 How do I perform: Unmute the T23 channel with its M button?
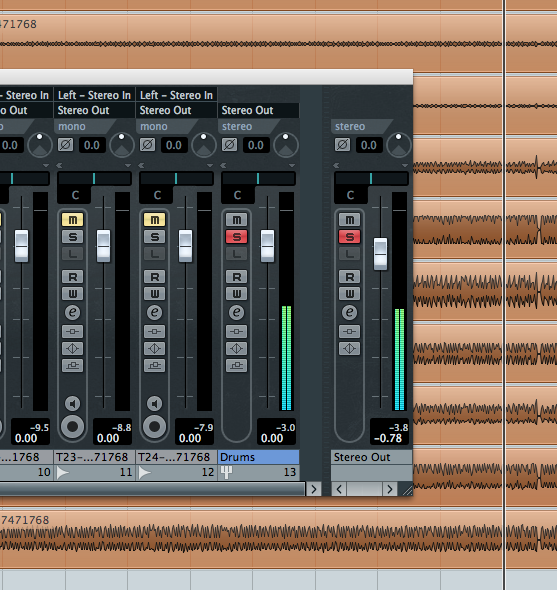click(x=73, y=220)
